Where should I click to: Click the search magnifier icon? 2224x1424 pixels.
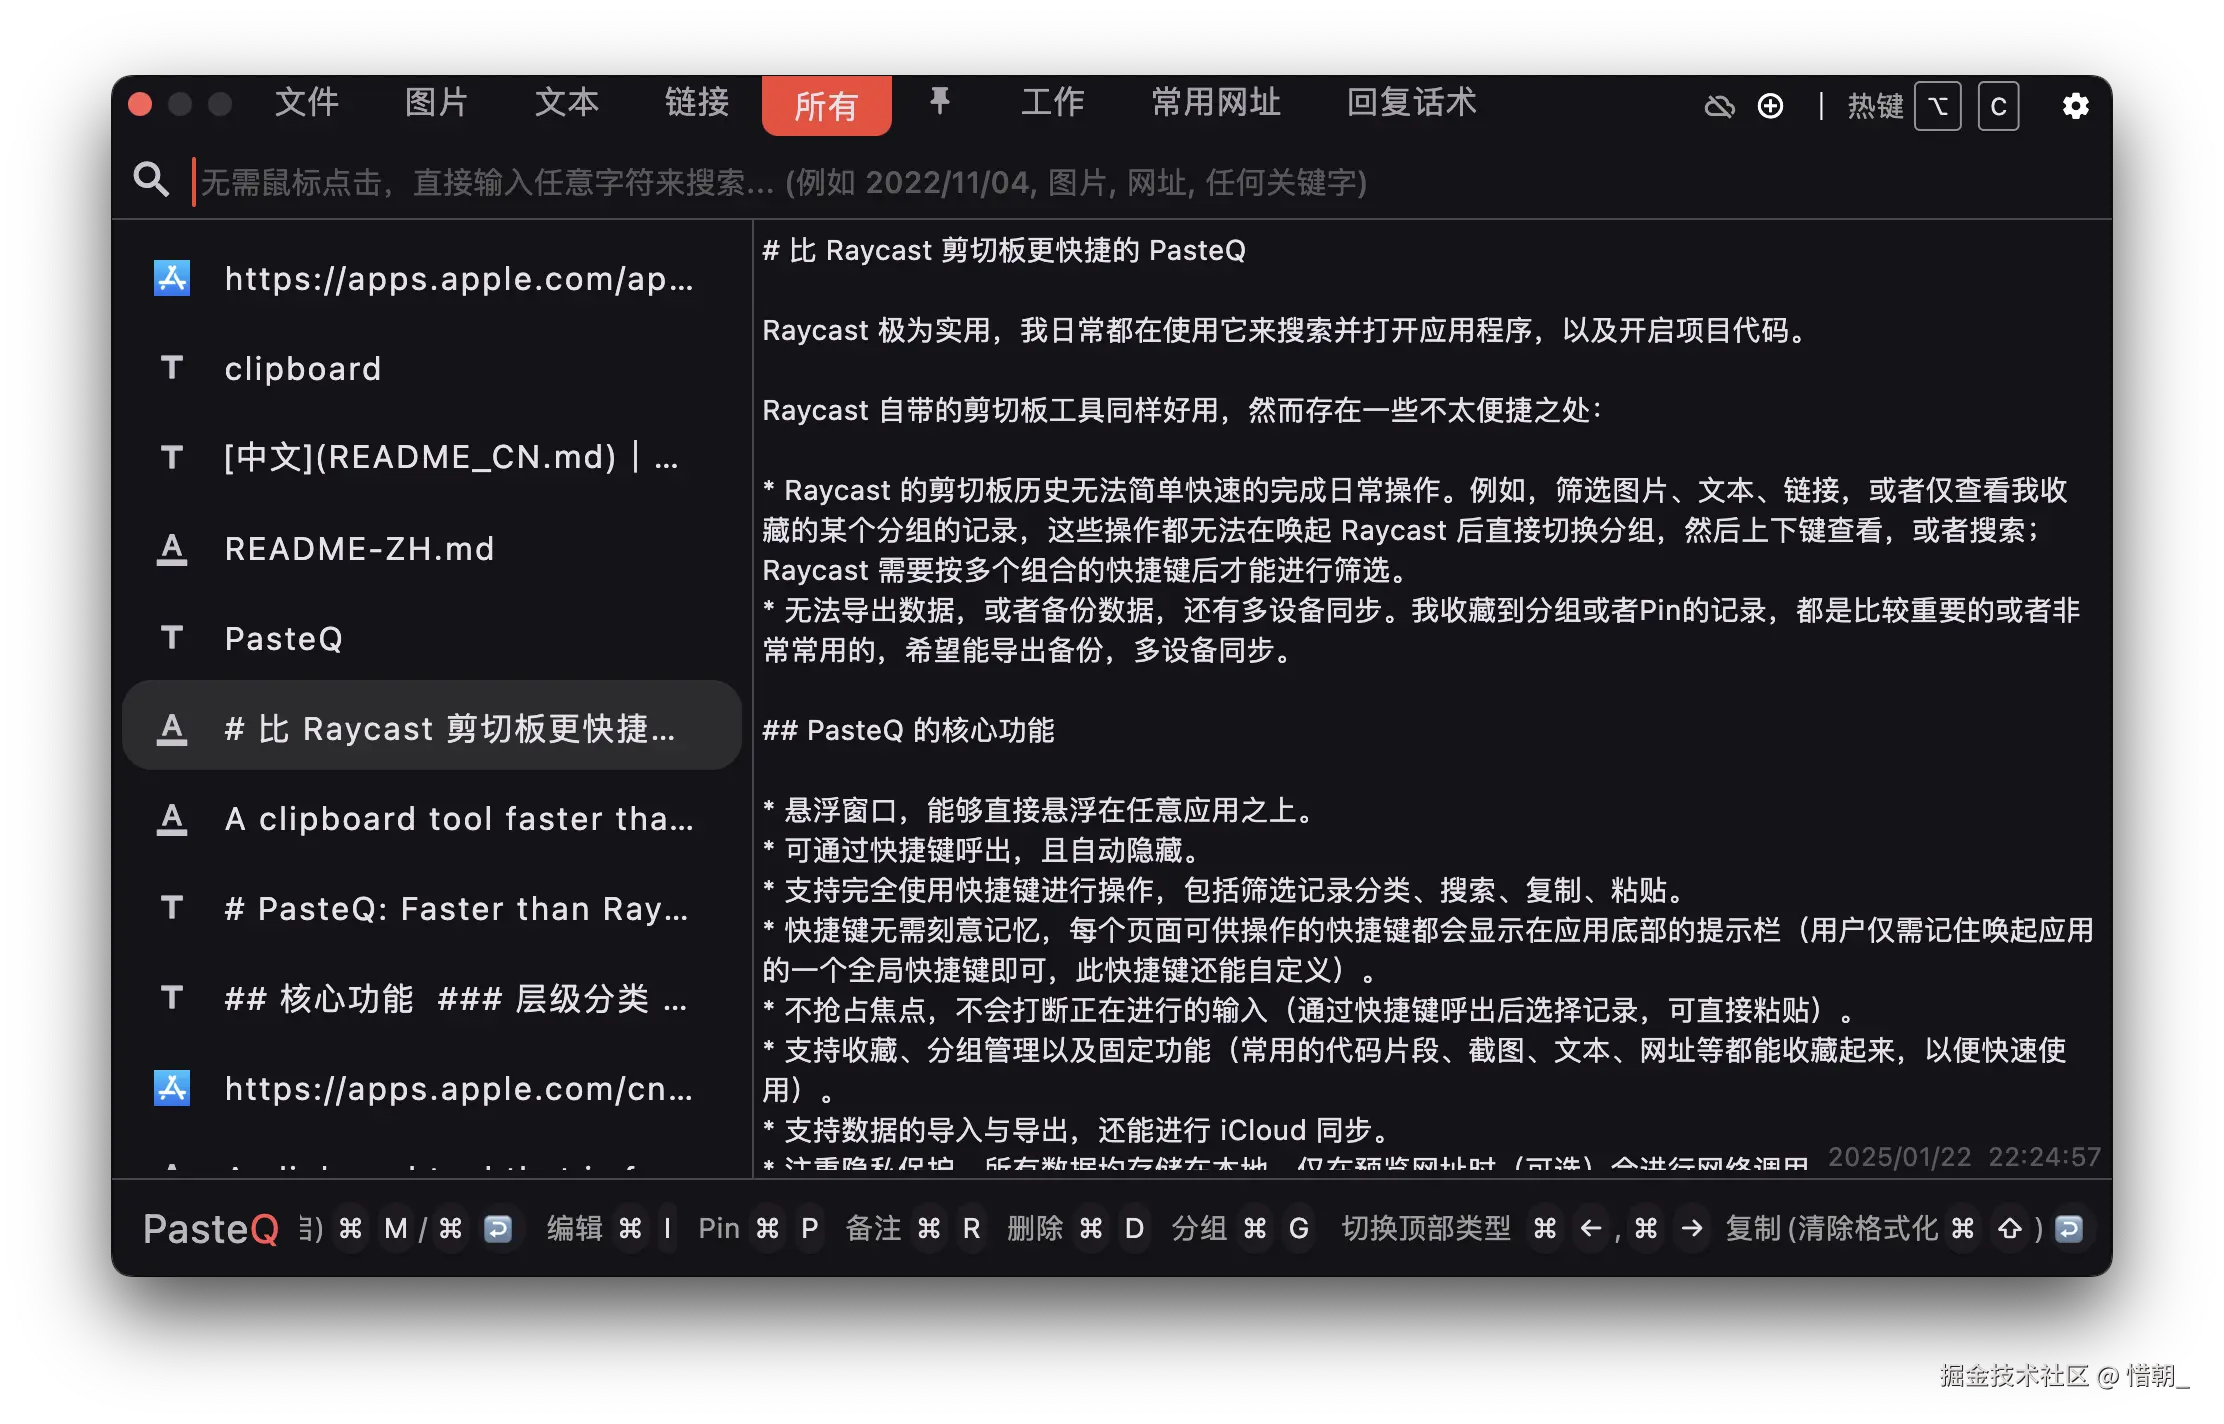[x=151, y=180]
